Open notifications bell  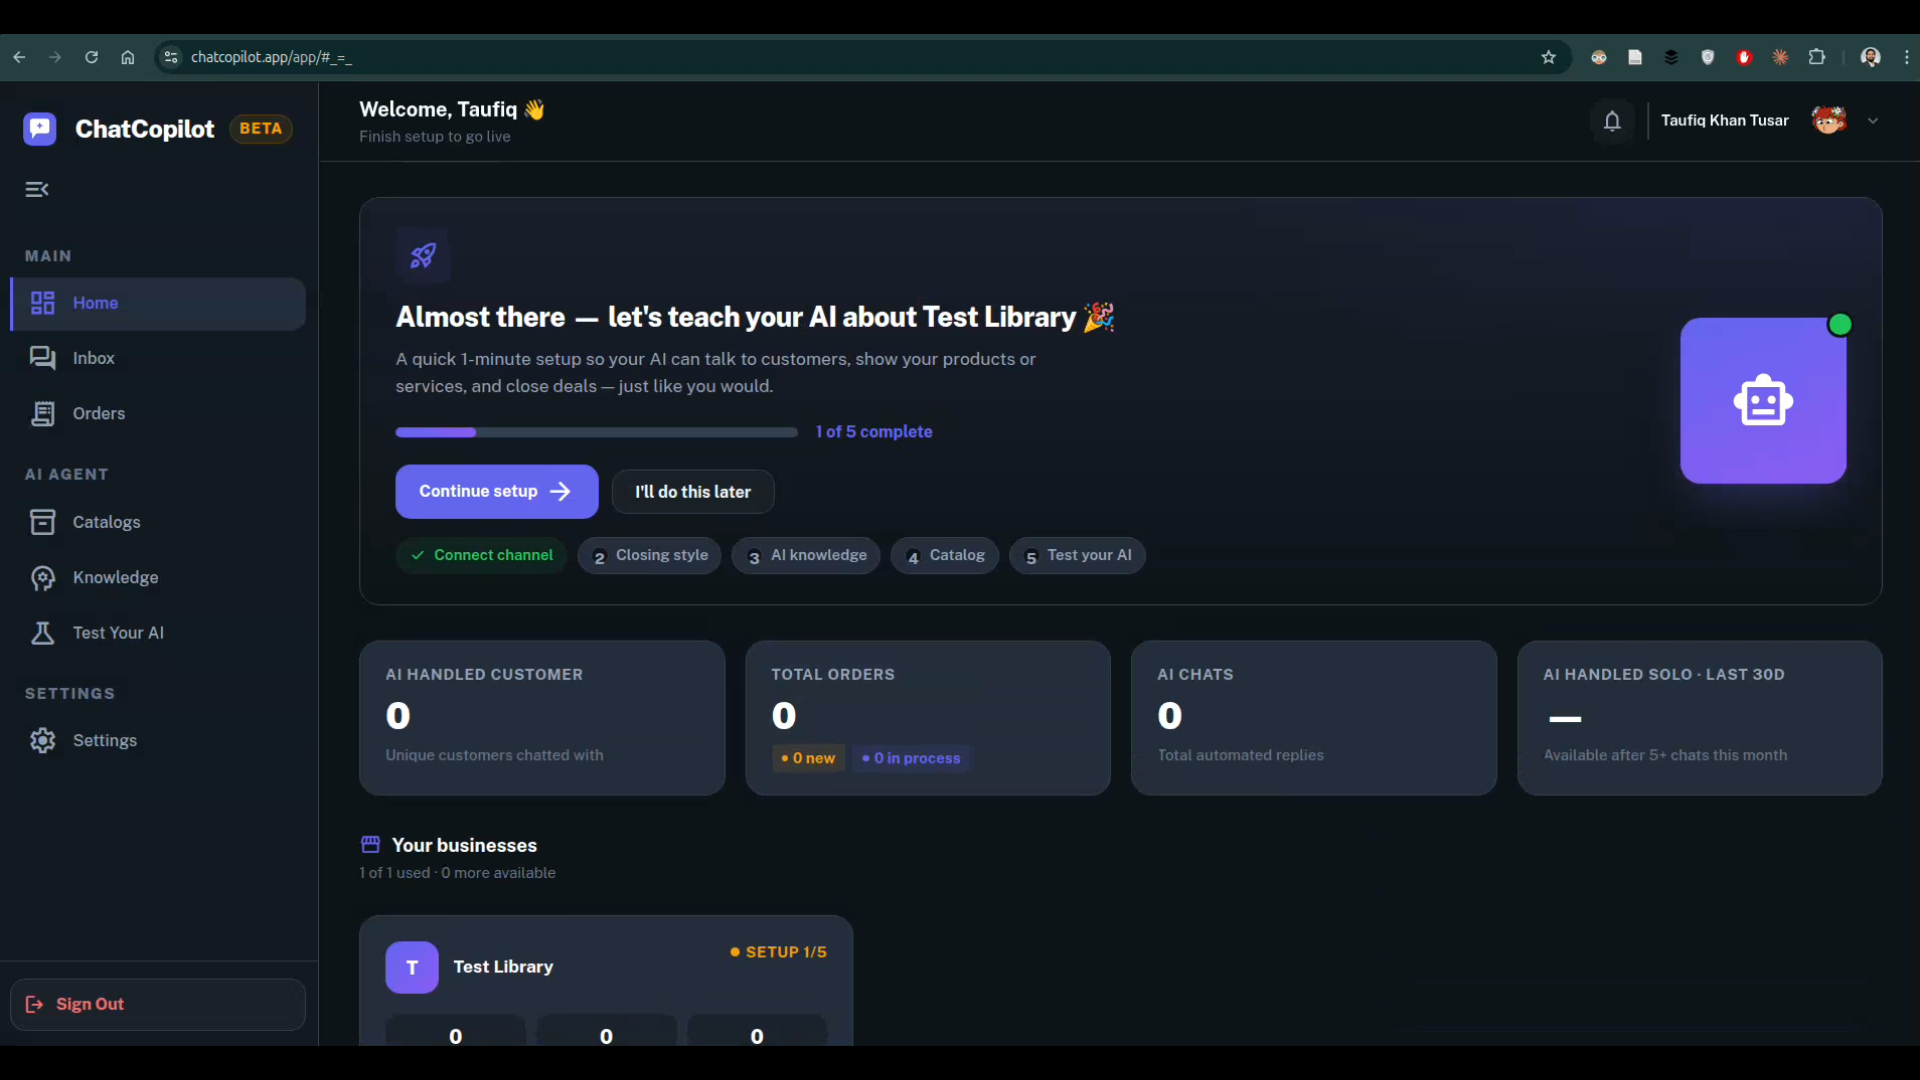tap(1612, 121)
